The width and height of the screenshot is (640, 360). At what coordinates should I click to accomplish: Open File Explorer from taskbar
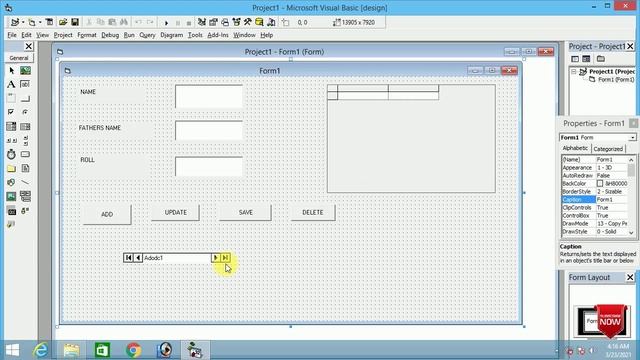(x=71, y=350)
